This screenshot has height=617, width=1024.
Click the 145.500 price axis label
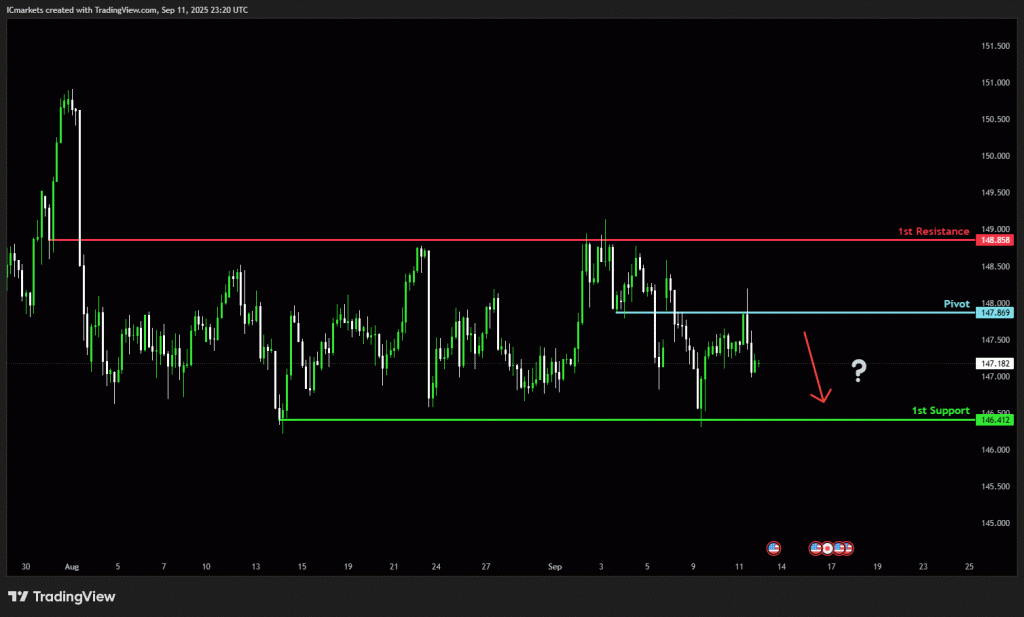tap(995, 486)
